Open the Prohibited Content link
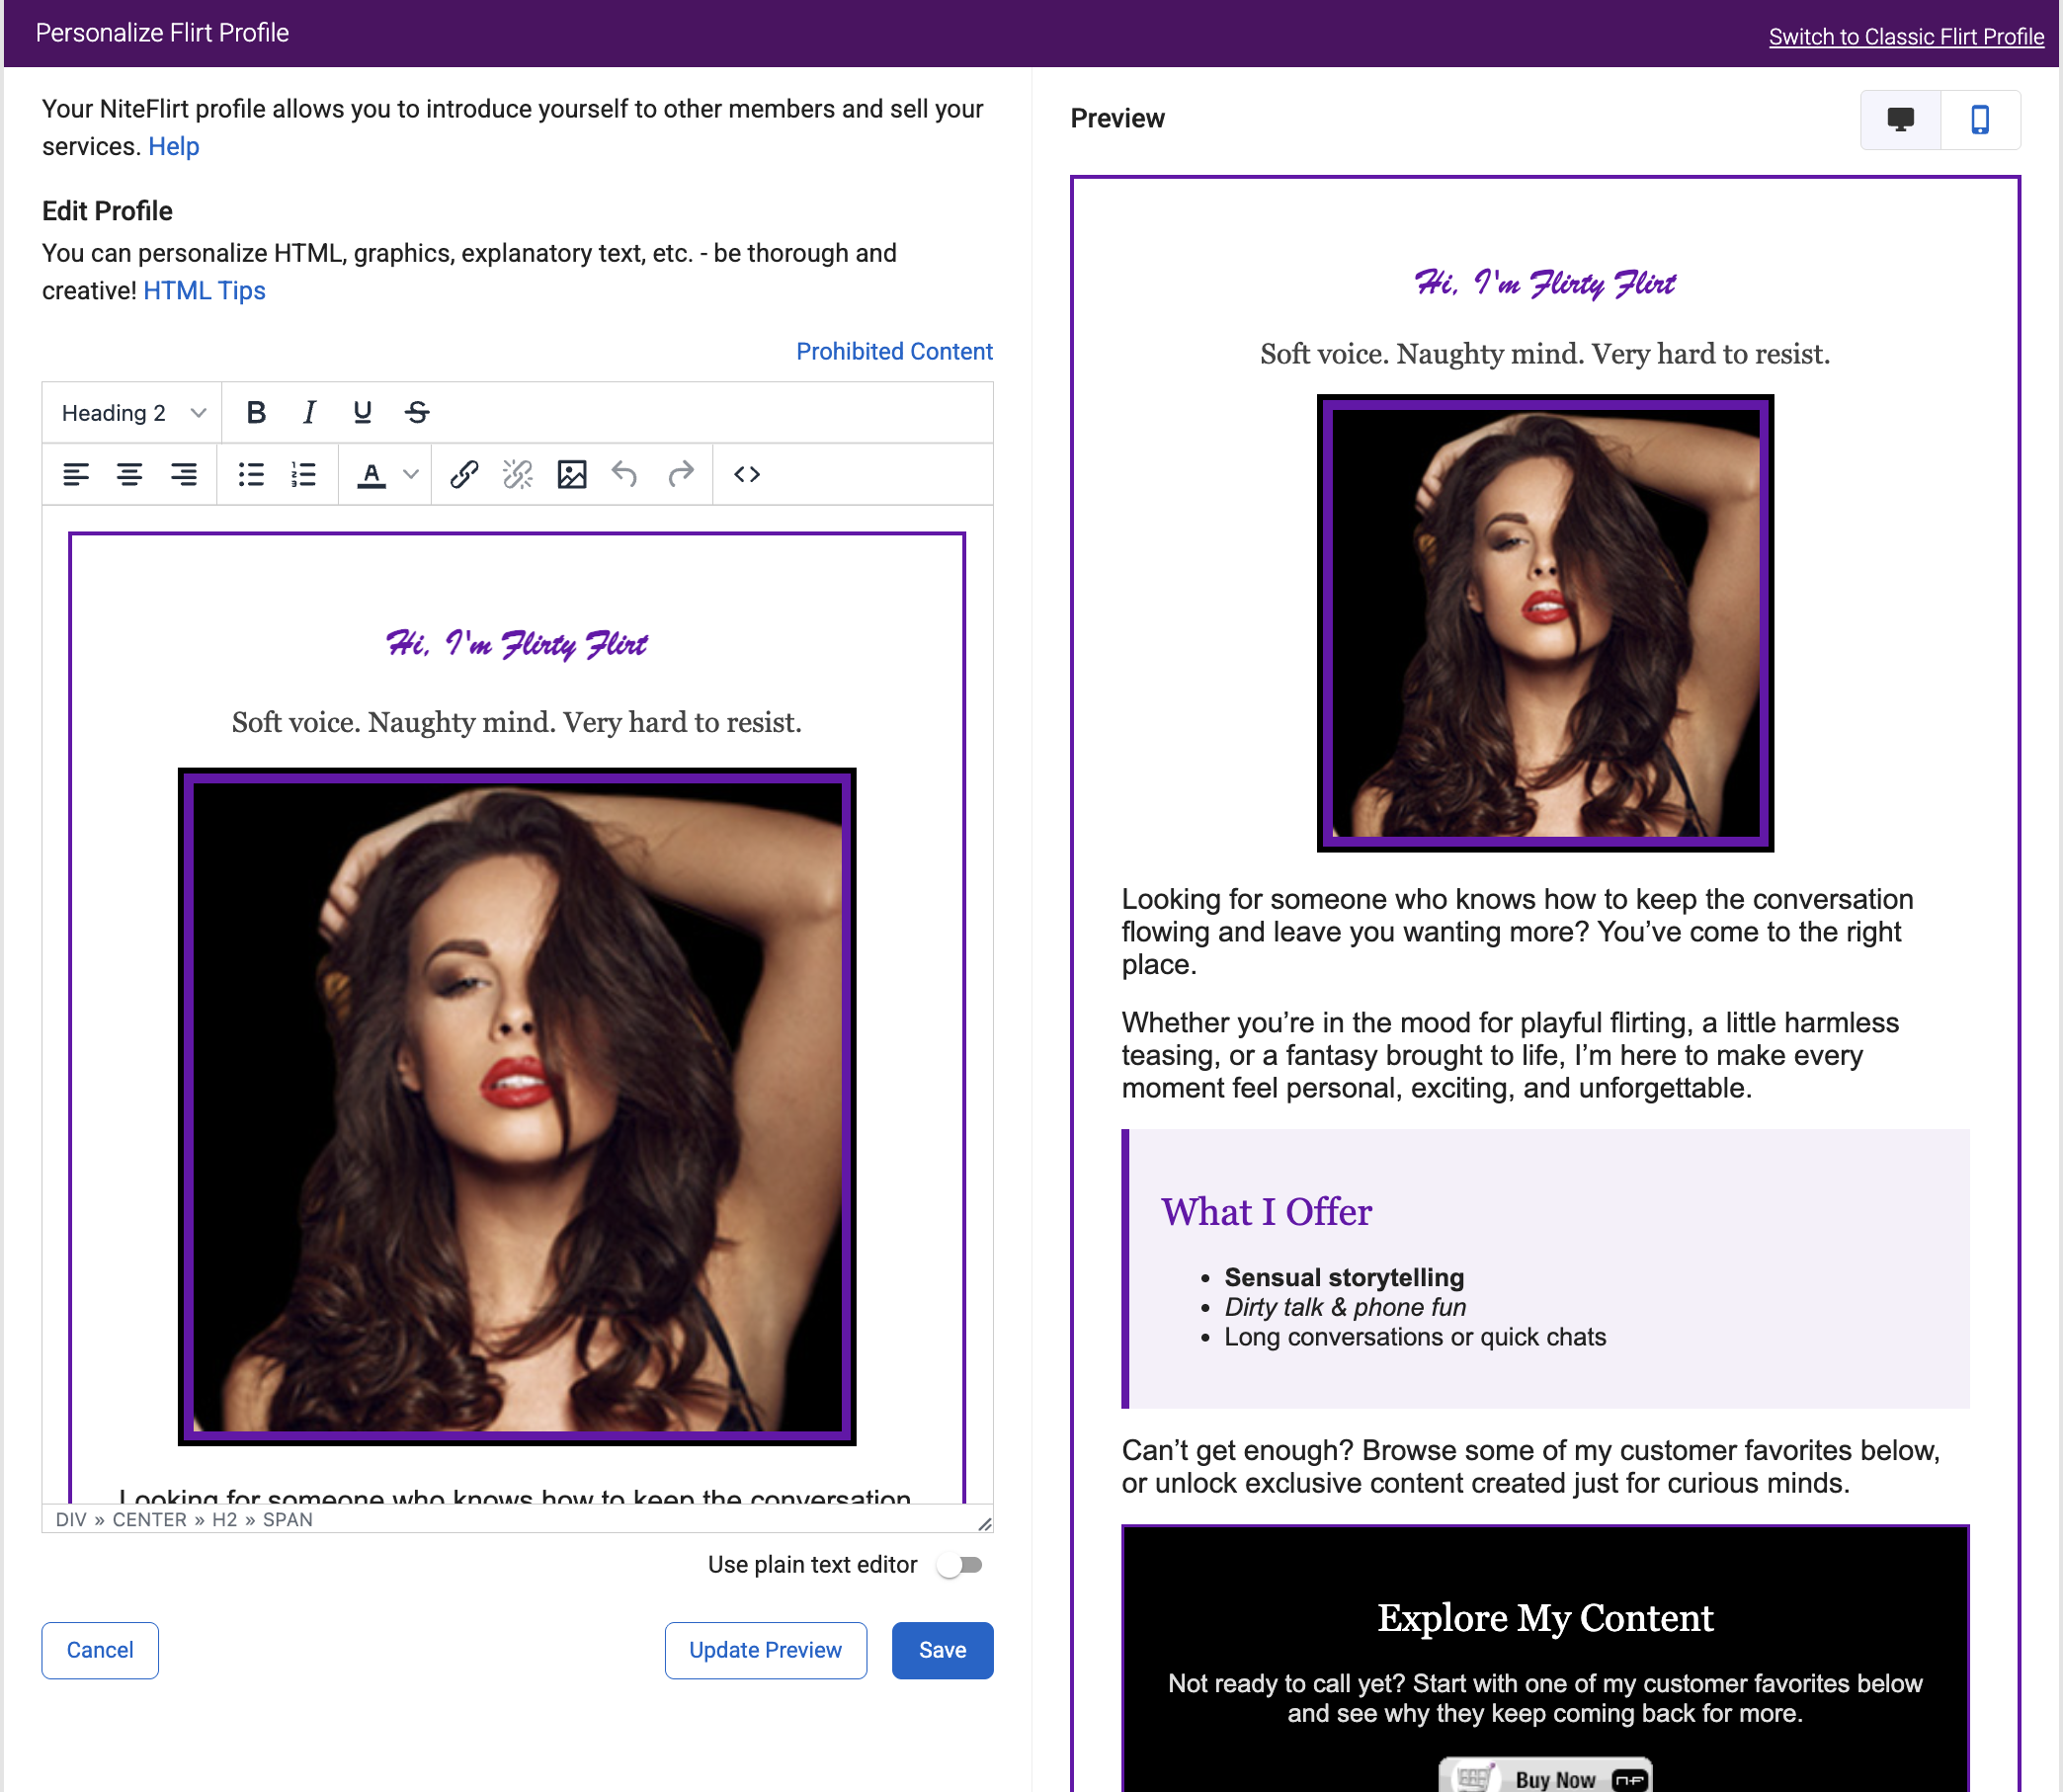The image size is (2063, 1792). 894,352
